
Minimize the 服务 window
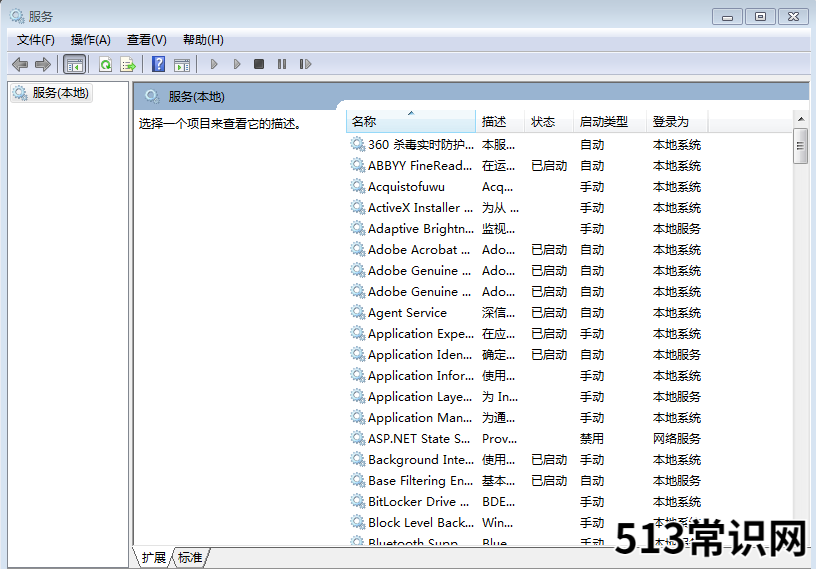click(728, 17)
